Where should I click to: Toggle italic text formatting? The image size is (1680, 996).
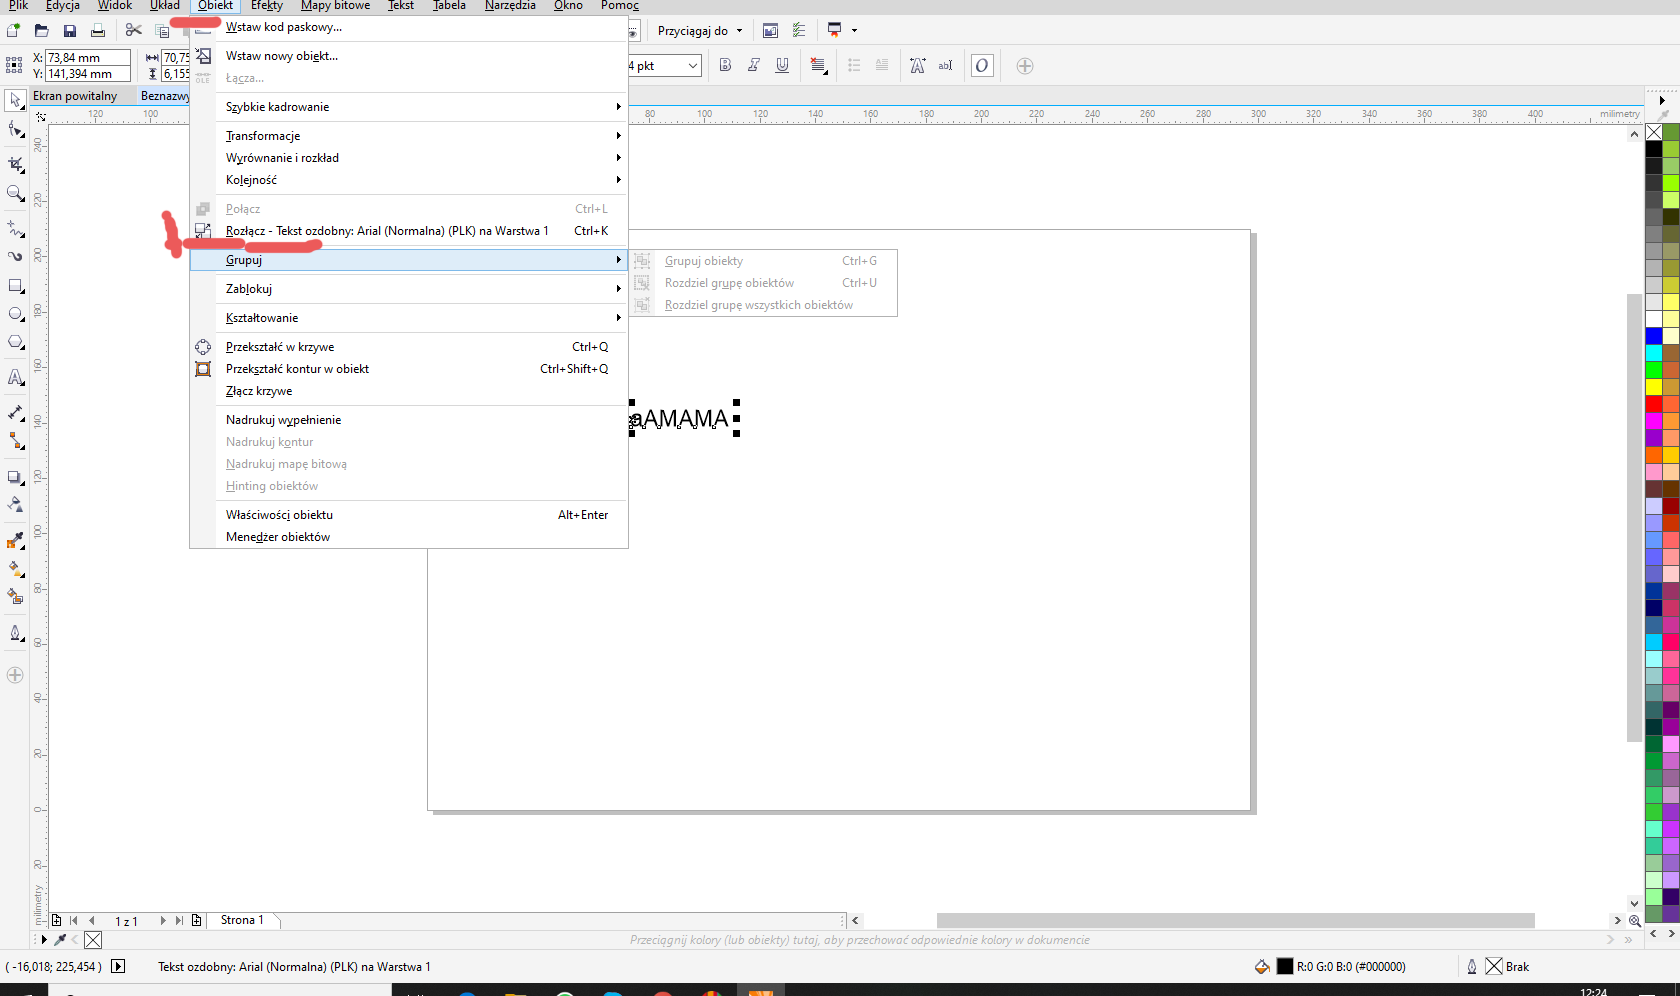tap(754, 66)
